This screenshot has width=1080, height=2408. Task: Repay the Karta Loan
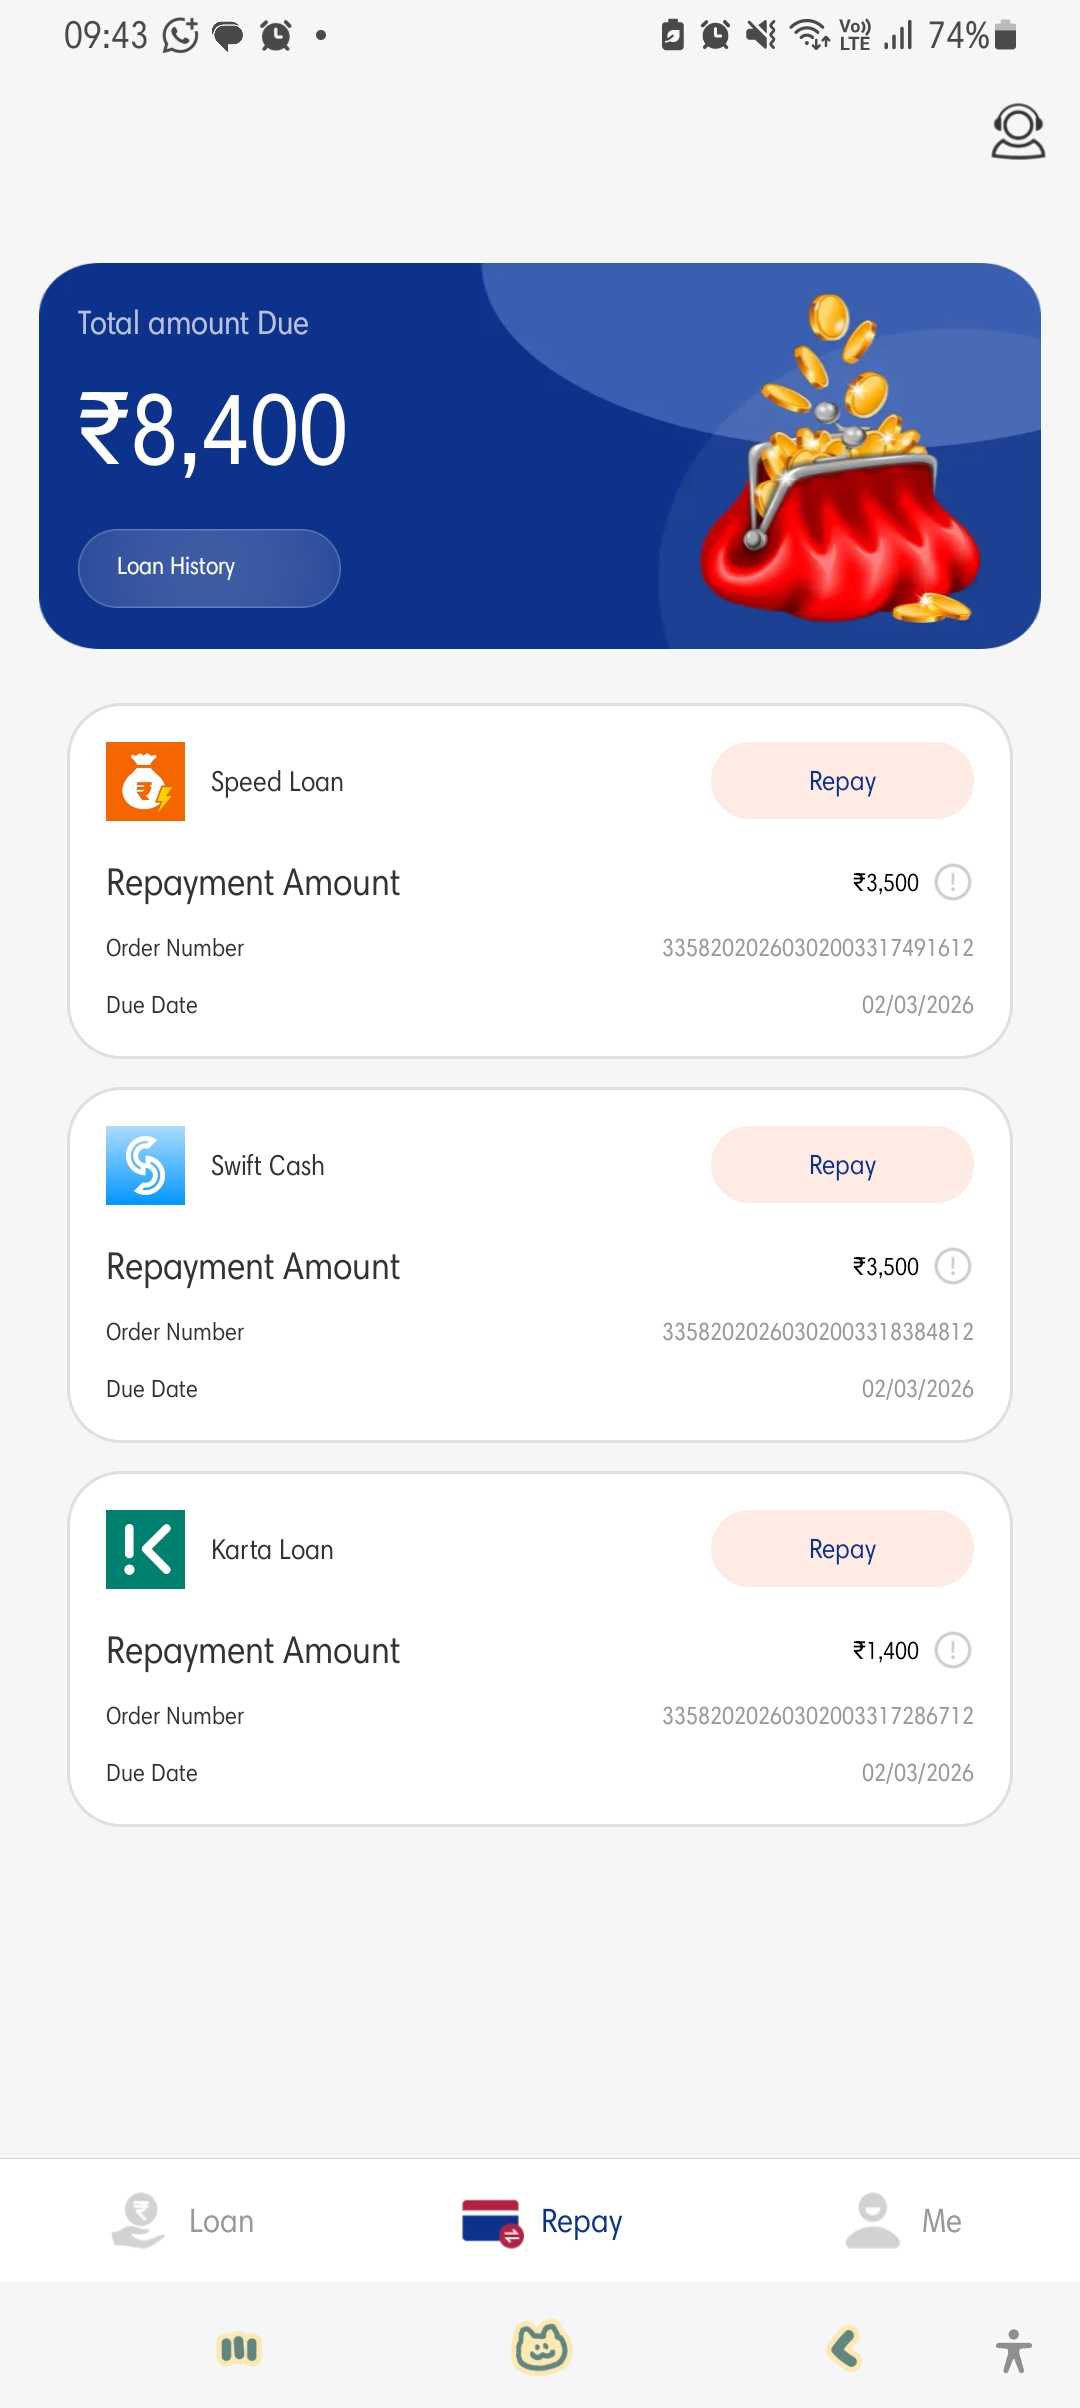tap(842, 1549)
